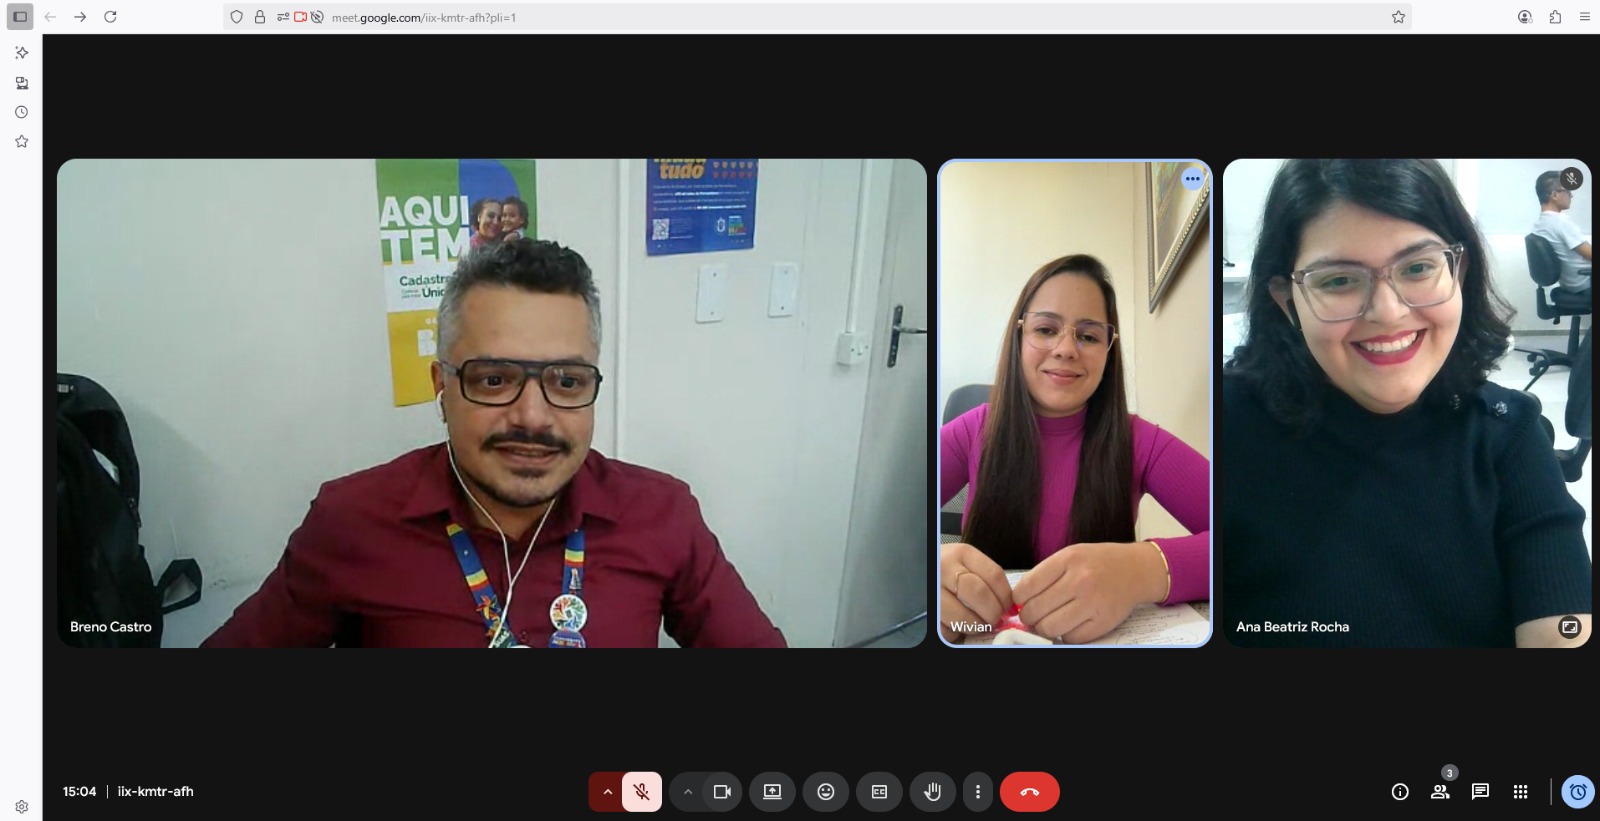Open more options three-dot menu
1600x821 pixels.
[977, 792]
